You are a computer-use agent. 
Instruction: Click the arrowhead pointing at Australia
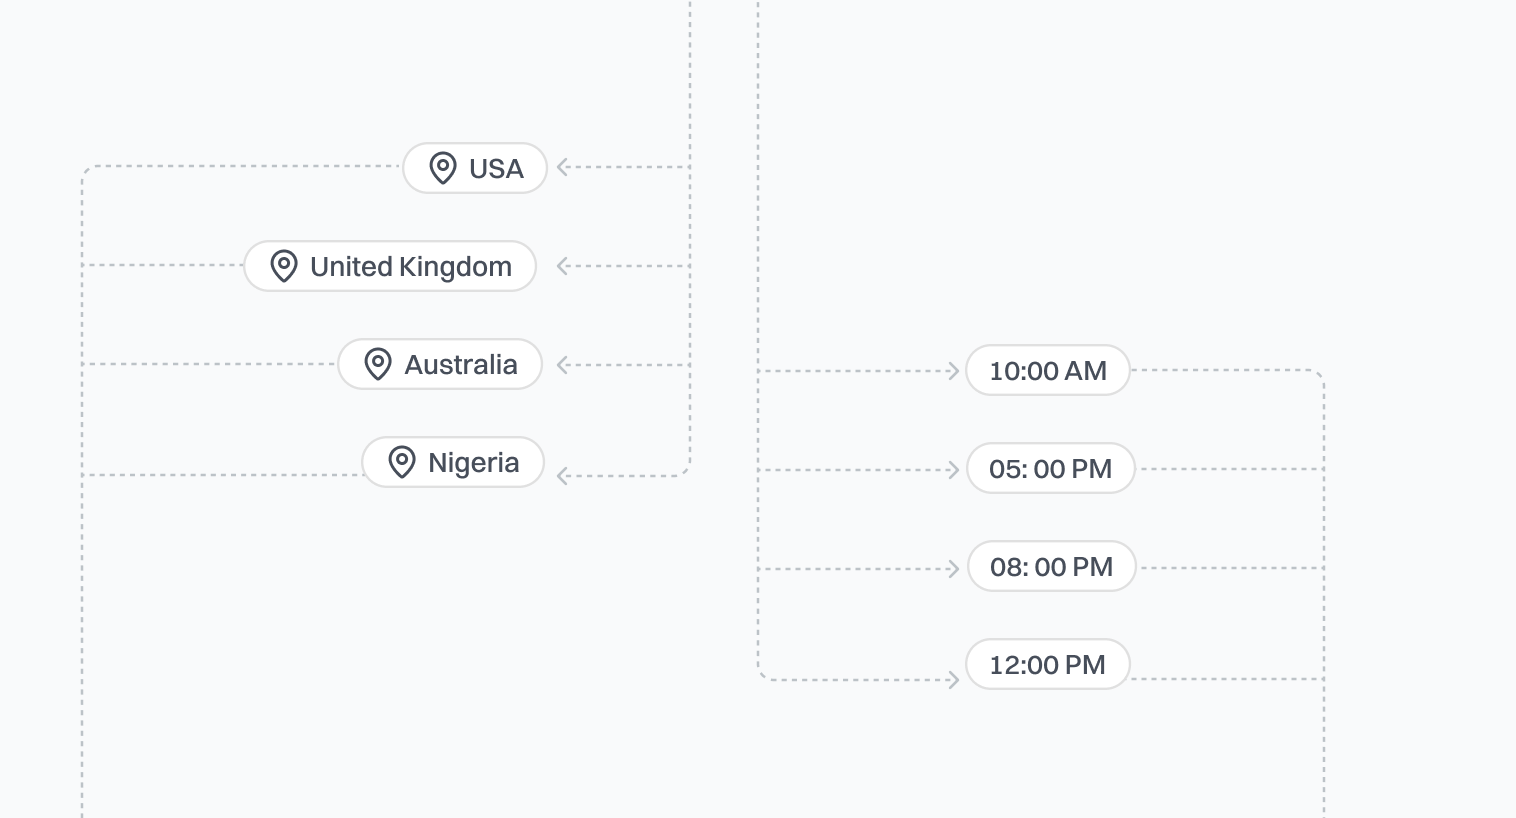pyautogui.click(x=563, y=365)
